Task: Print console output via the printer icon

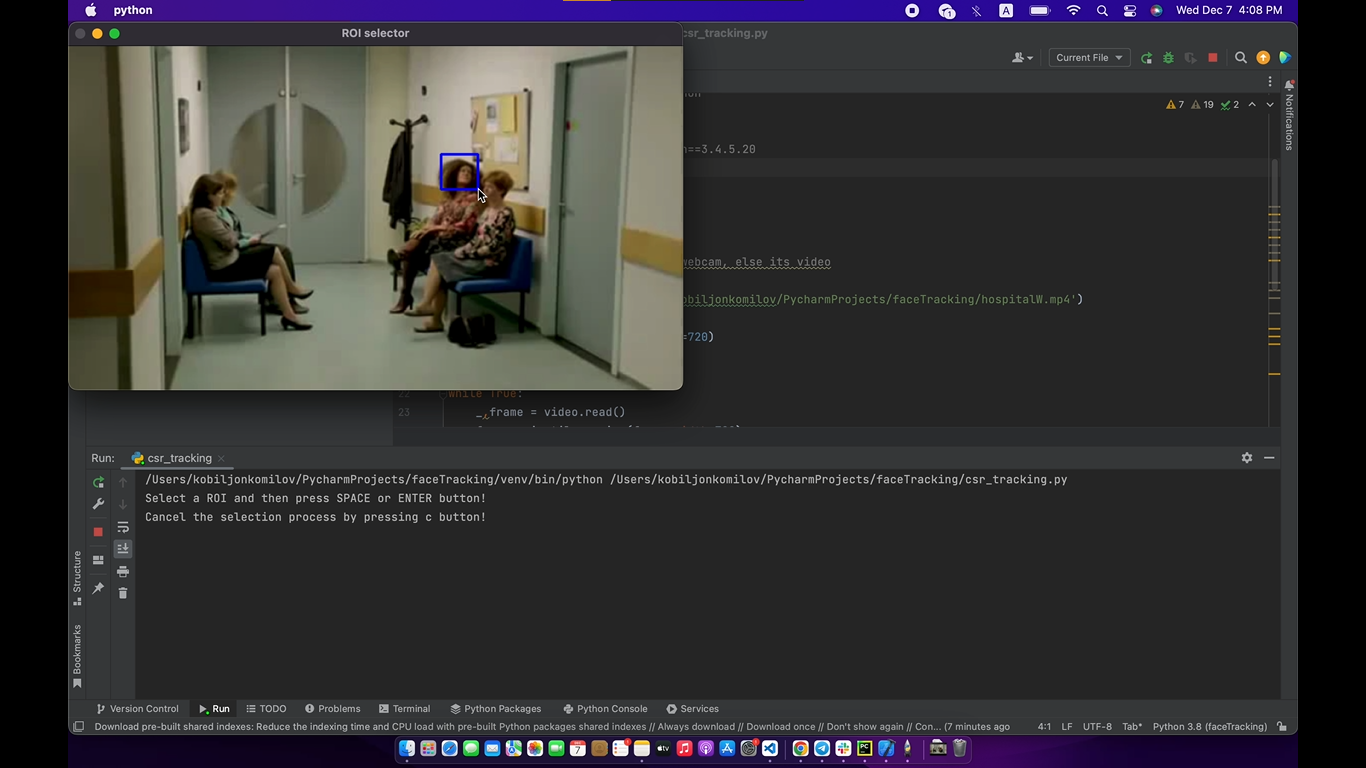Action: coord(123,571)
